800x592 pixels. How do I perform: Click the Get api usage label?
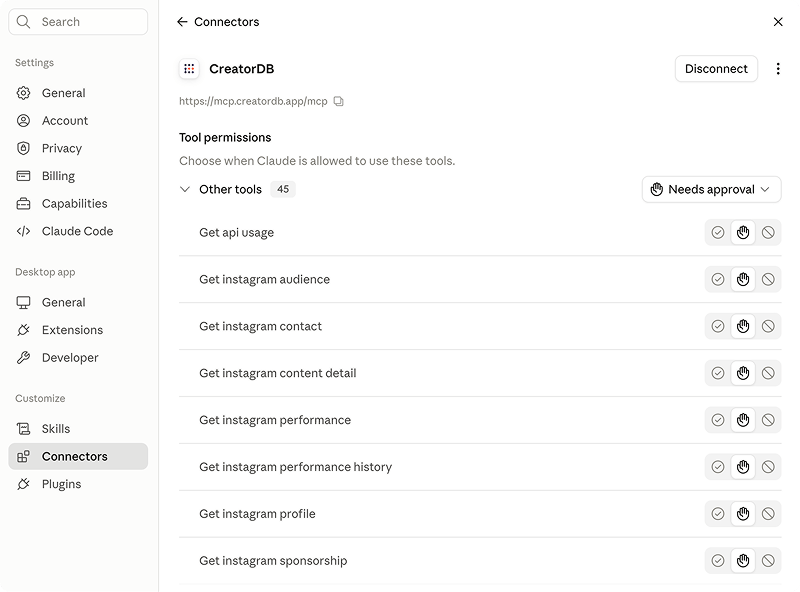236,233
